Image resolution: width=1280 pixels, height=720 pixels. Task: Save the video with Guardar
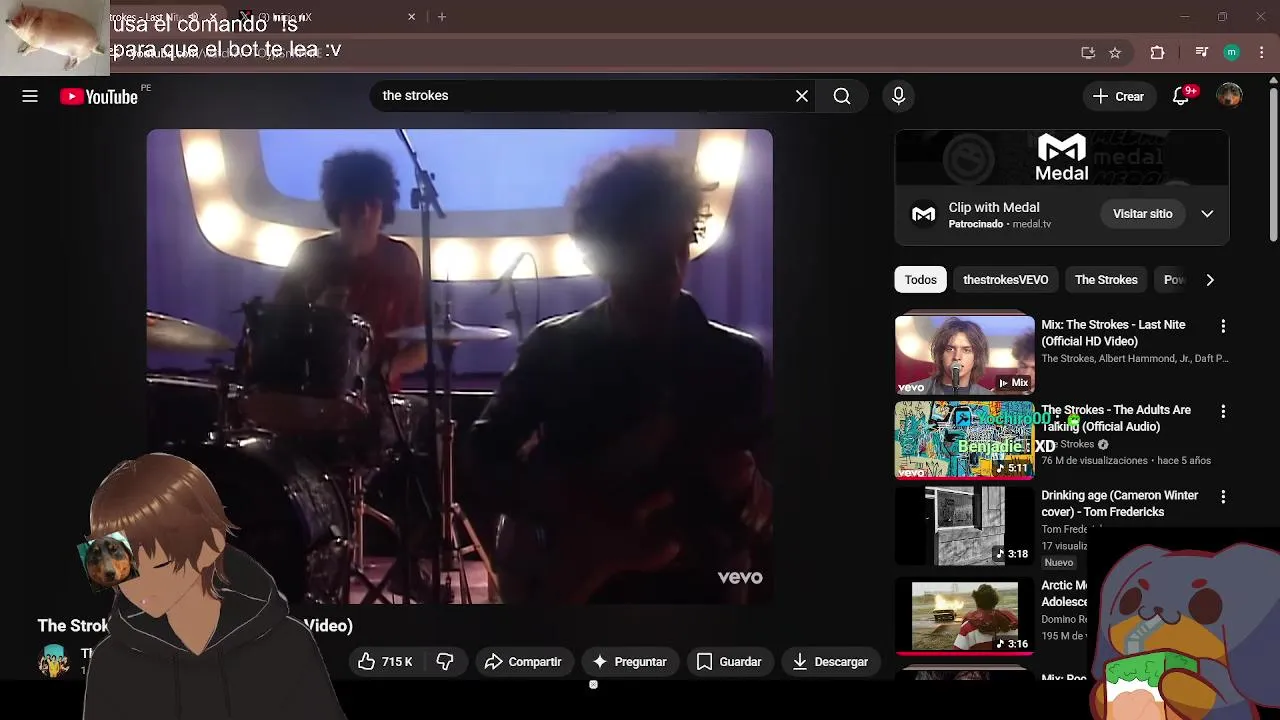point(729,662)
